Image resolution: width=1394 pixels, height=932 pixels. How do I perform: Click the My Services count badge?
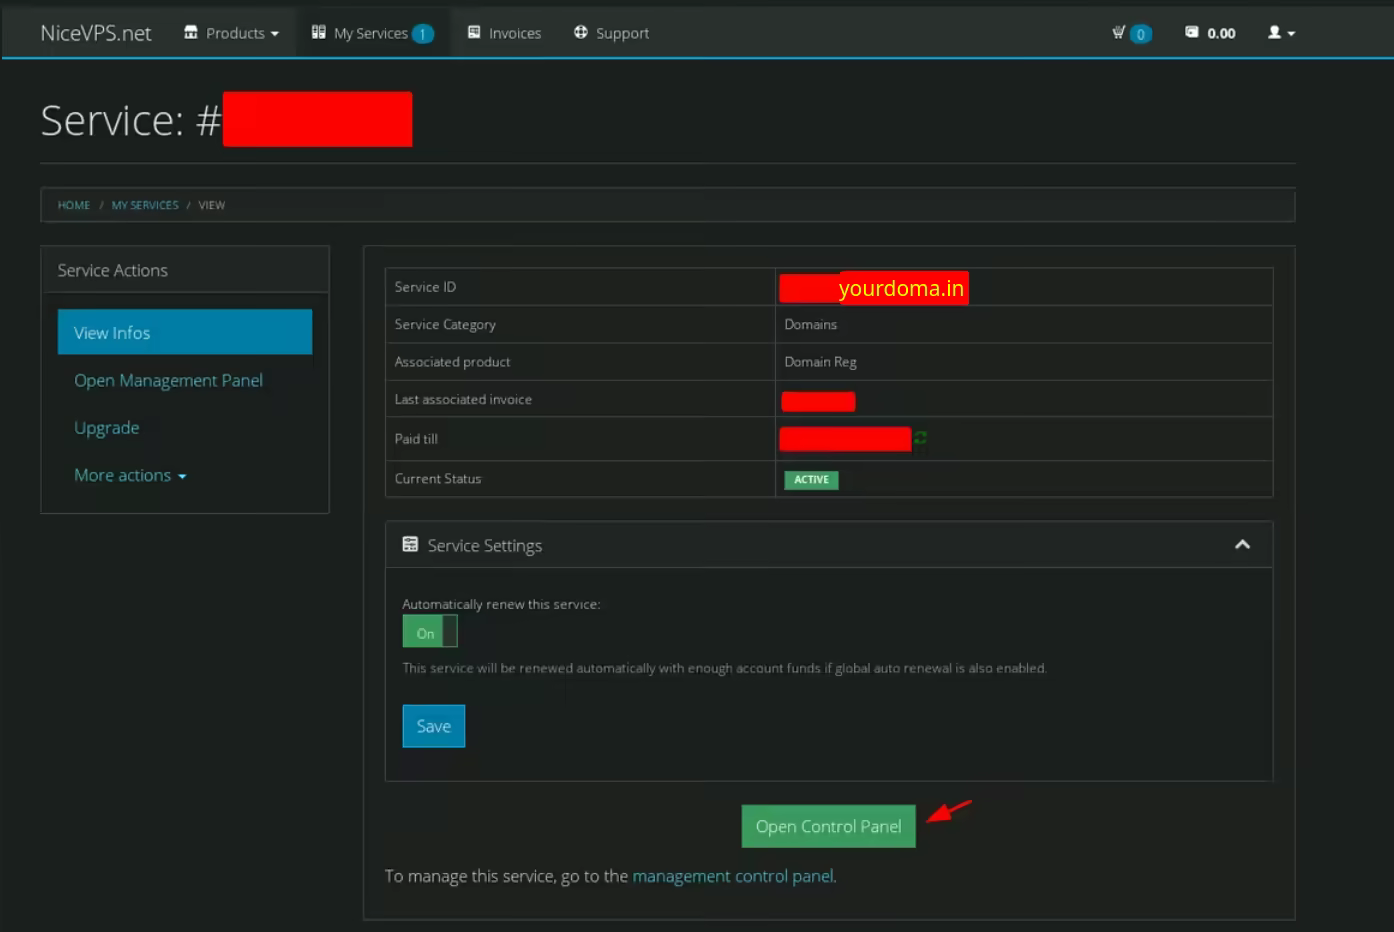pos(423,34)
